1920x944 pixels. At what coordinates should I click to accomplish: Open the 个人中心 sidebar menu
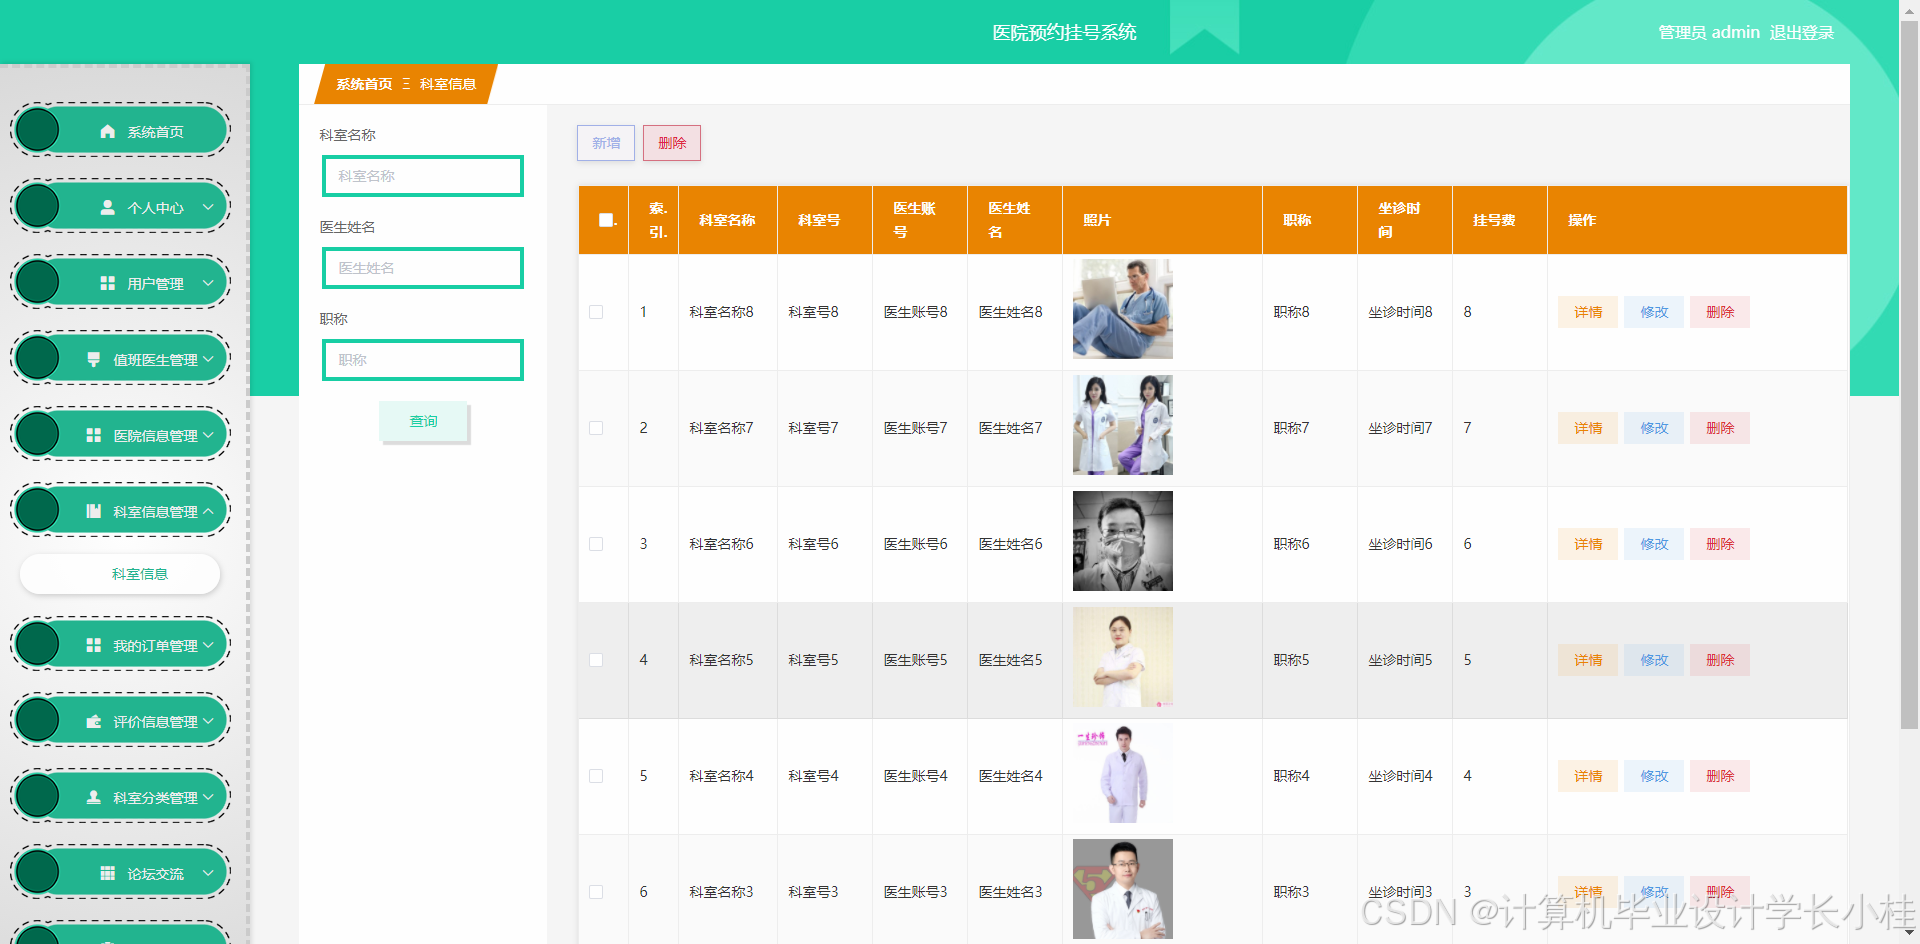121,207
